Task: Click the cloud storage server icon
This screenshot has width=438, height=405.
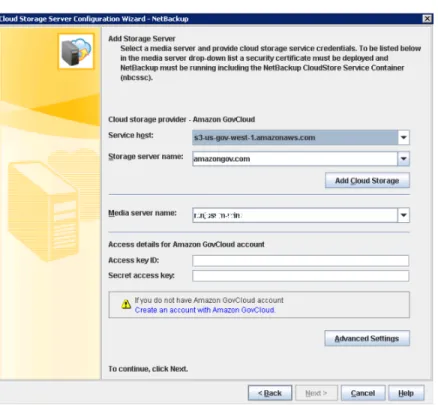Action: (76, 51)
